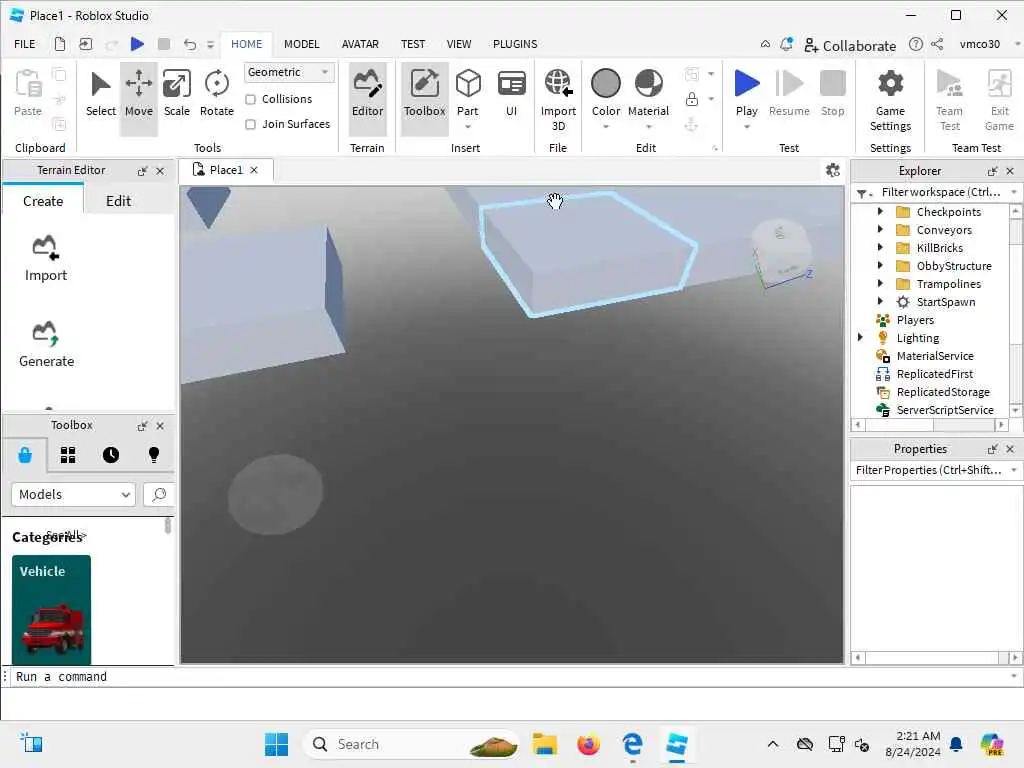Open viewport settings gear icon

pos(833,170)
